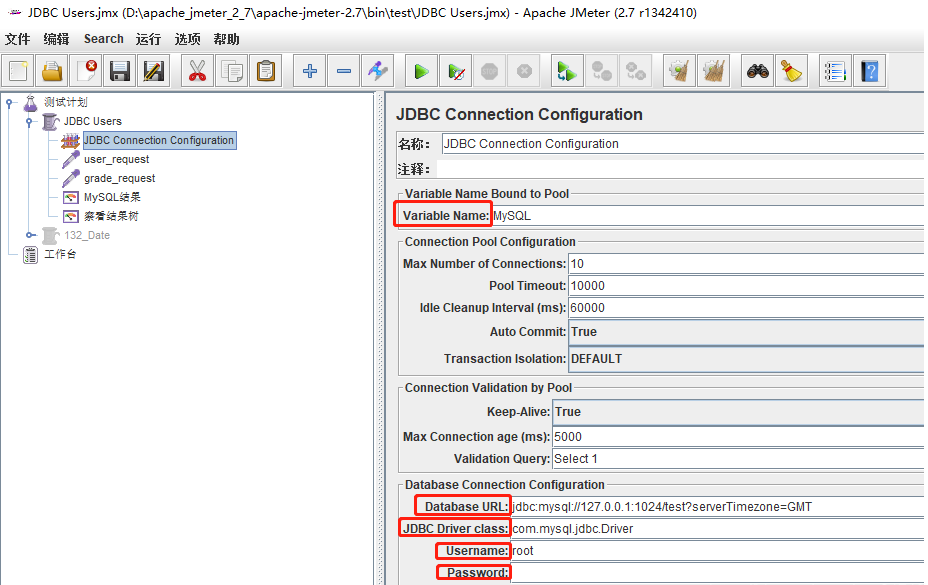Click the Open file folder icon
The height and width of the screenshot is (585, 928).
coord(52,71)
